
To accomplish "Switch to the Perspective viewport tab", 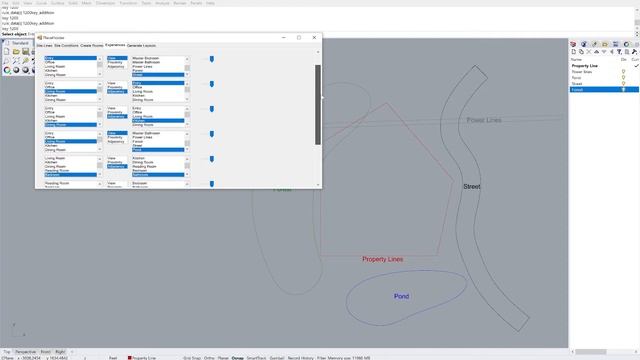I will [25, 351].
